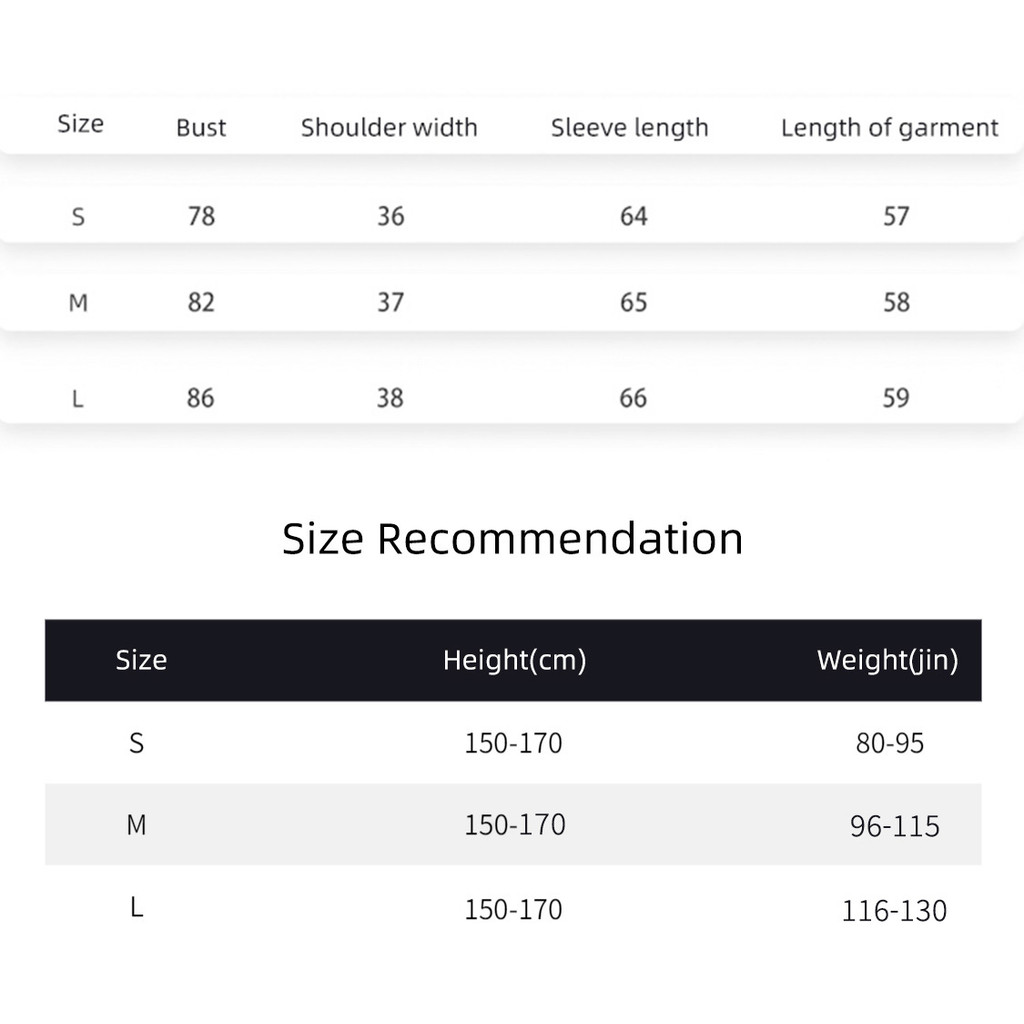Click the "Length of garment" column header

pos(889,128)
